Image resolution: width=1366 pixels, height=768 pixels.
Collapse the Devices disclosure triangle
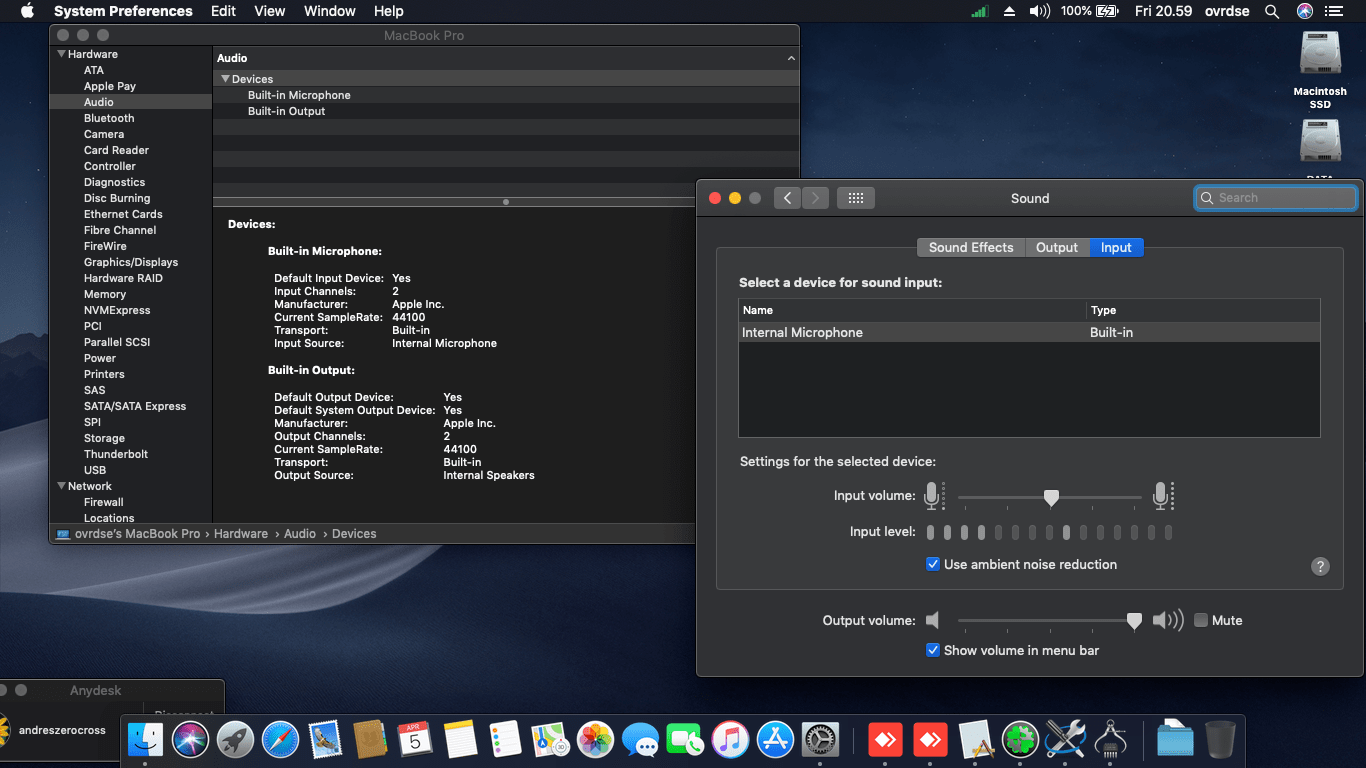(226, 79)
